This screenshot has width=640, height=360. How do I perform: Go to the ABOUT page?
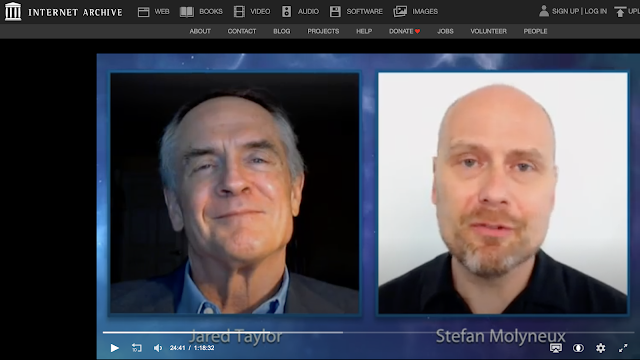coord(200,31)
